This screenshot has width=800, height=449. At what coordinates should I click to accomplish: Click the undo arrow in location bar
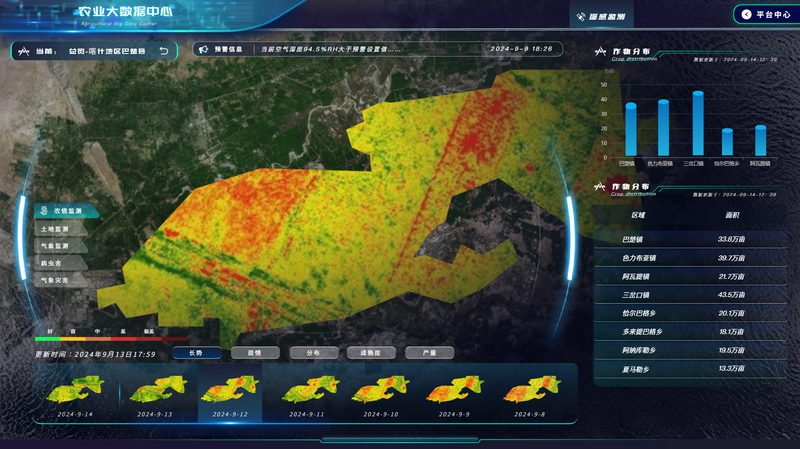164,51
